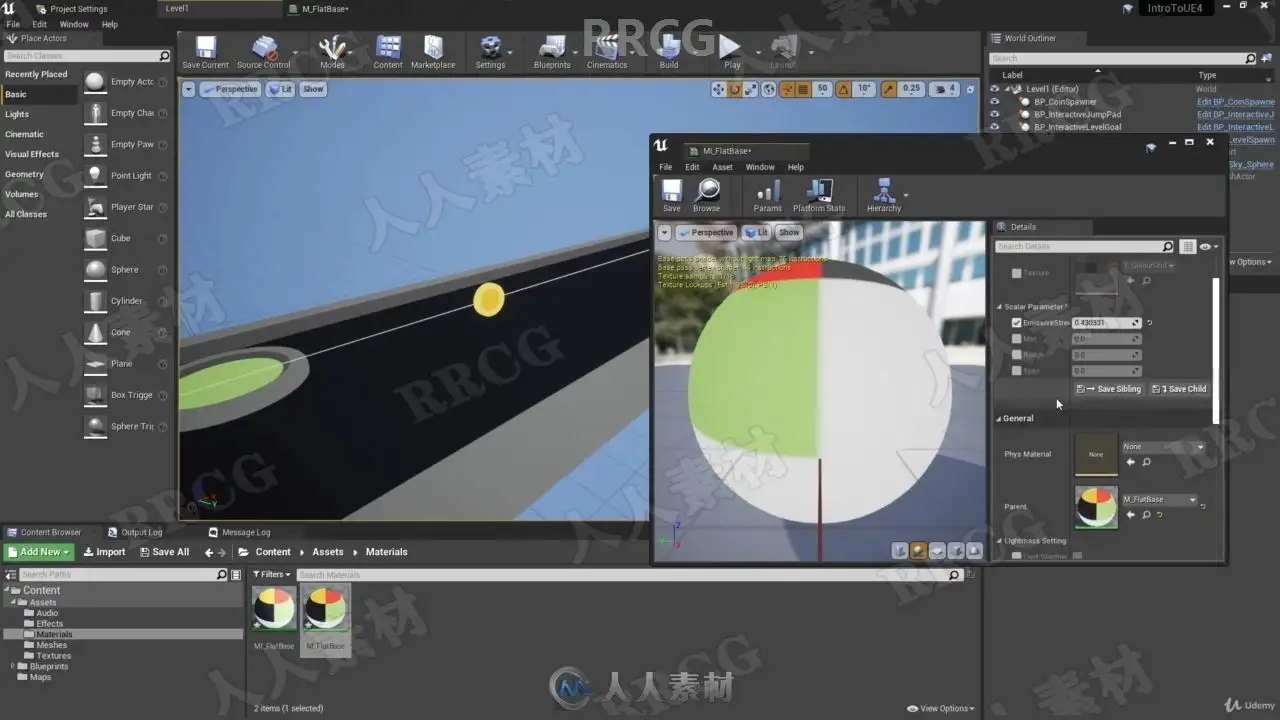Select the Cone actor in Place Actors
Screen dimensions: 1280x720
(x=95, y=332)
